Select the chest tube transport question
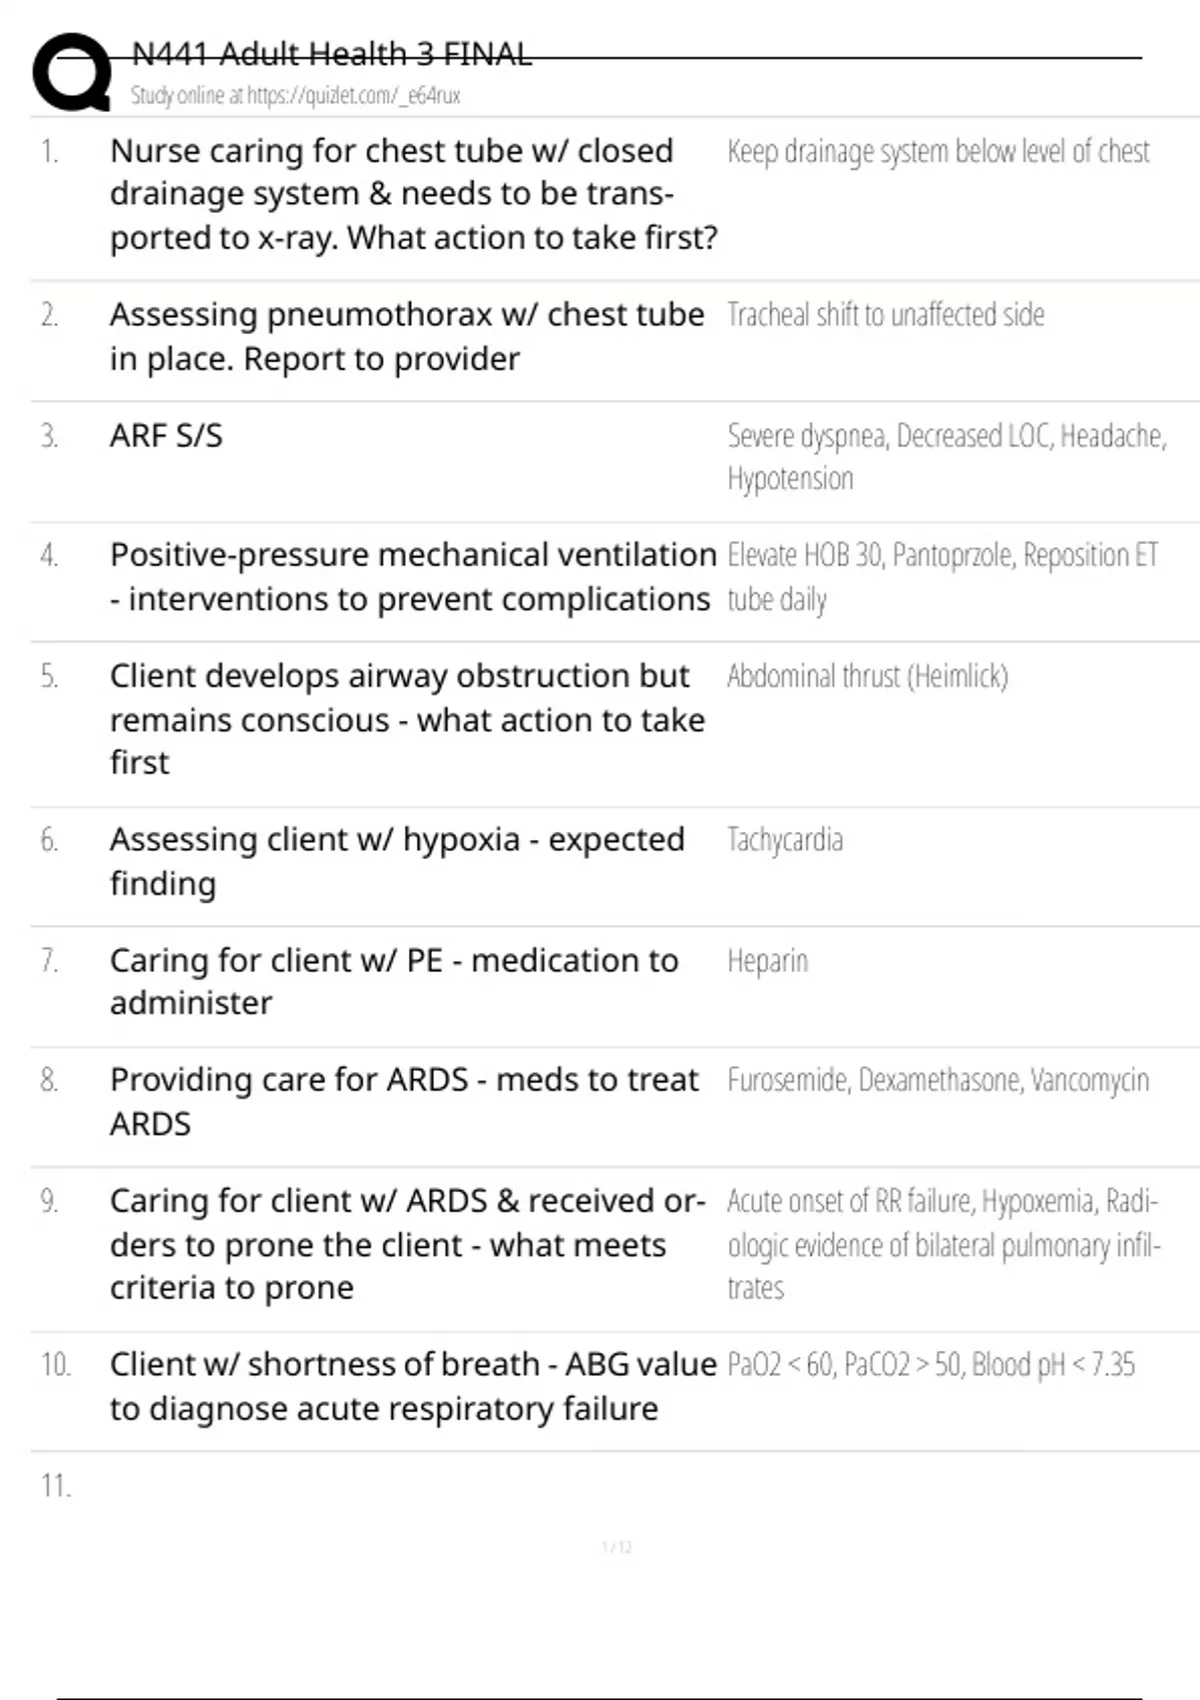 click(x=413, y=194)
